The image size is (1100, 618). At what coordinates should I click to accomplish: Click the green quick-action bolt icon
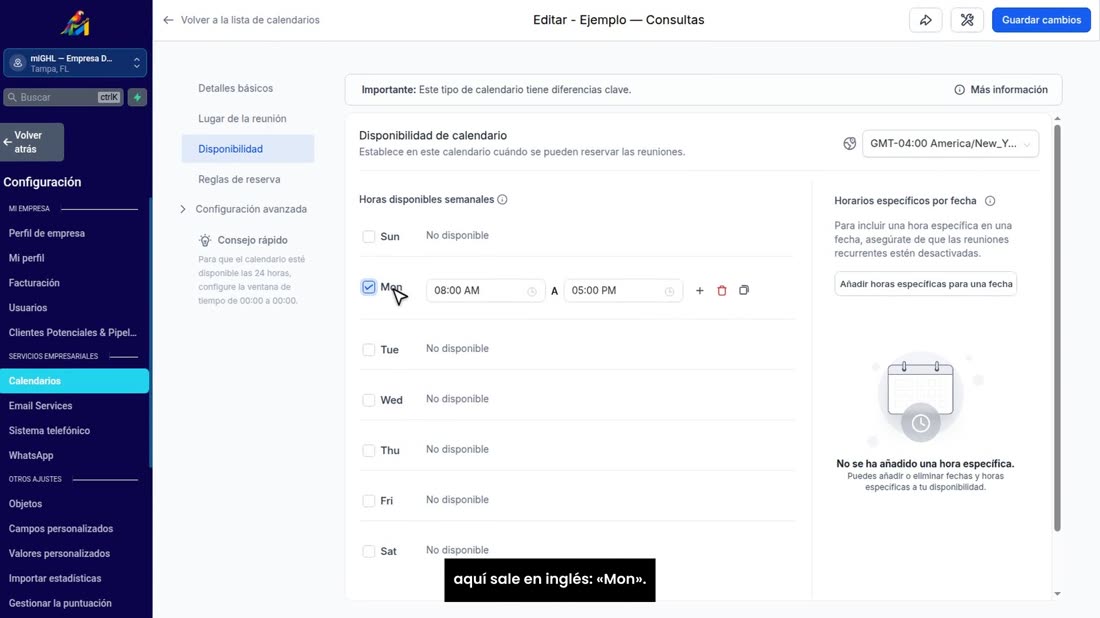pos(138,98)
